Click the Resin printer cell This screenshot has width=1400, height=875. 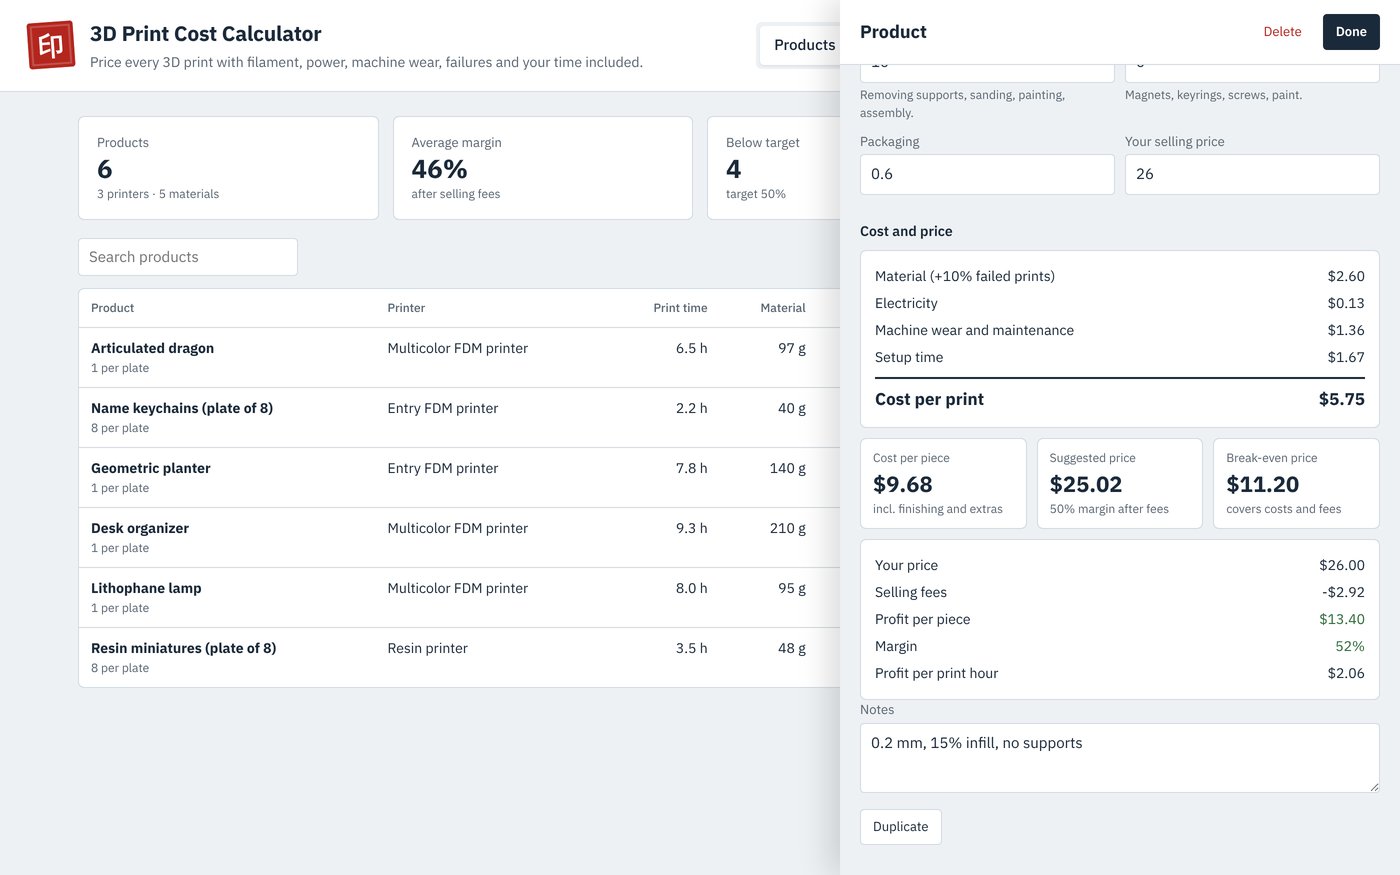point(427,648)
